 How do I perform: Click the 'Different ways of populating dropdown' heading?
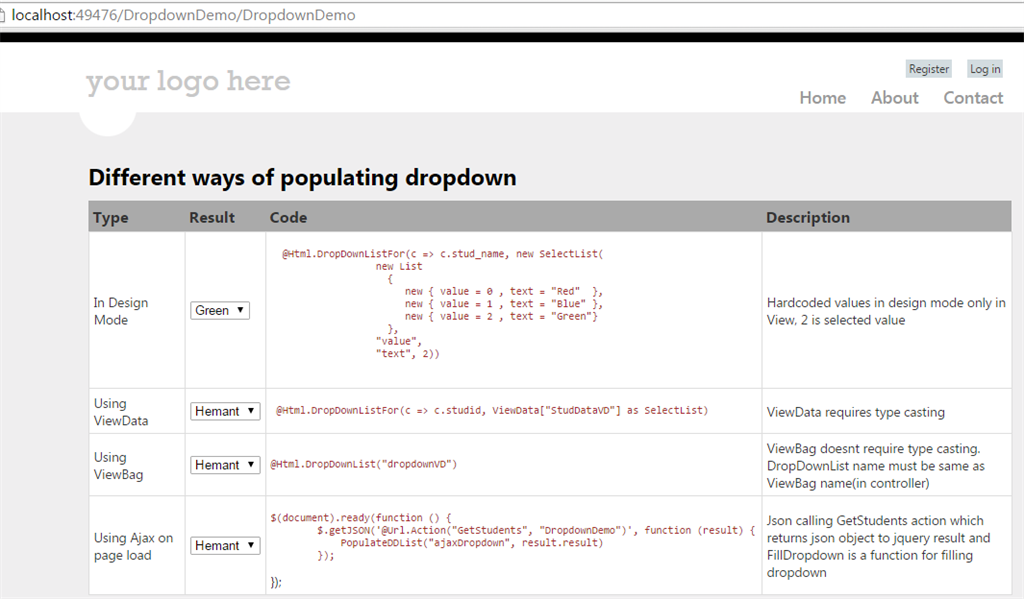(302, 178)
